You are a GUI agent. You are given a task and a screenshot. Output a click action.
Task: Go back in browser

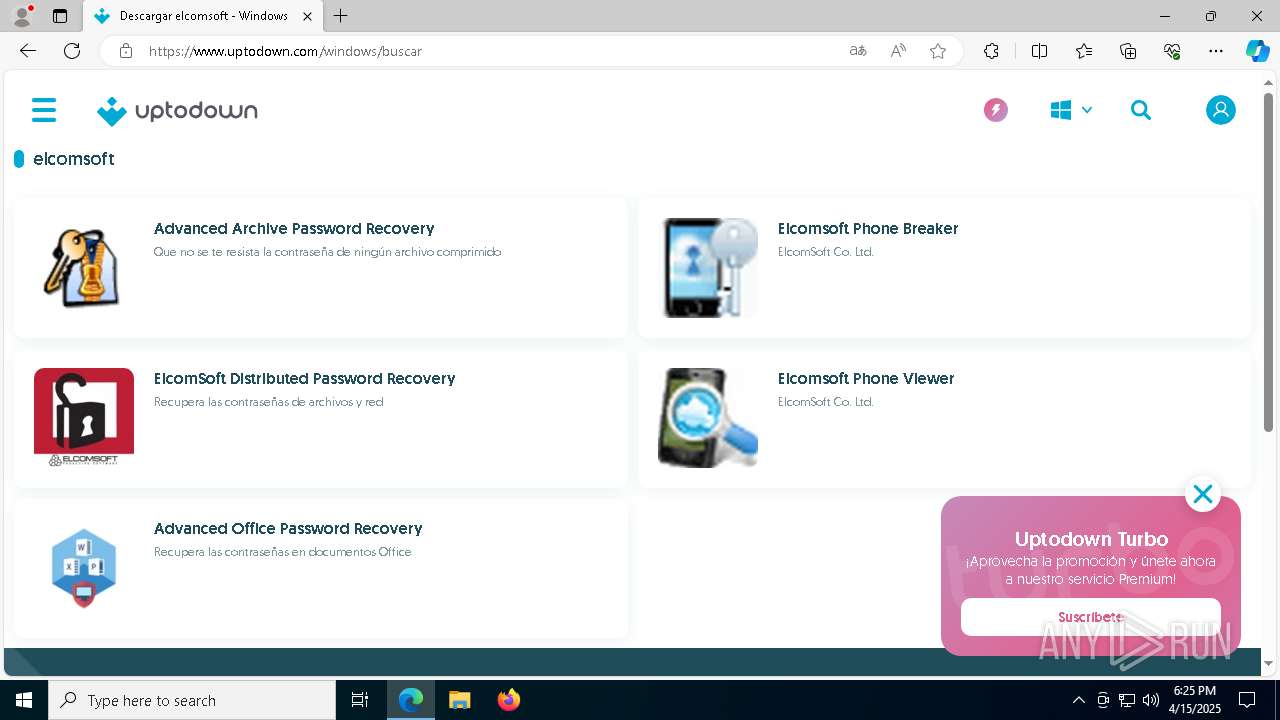point(28,51)
